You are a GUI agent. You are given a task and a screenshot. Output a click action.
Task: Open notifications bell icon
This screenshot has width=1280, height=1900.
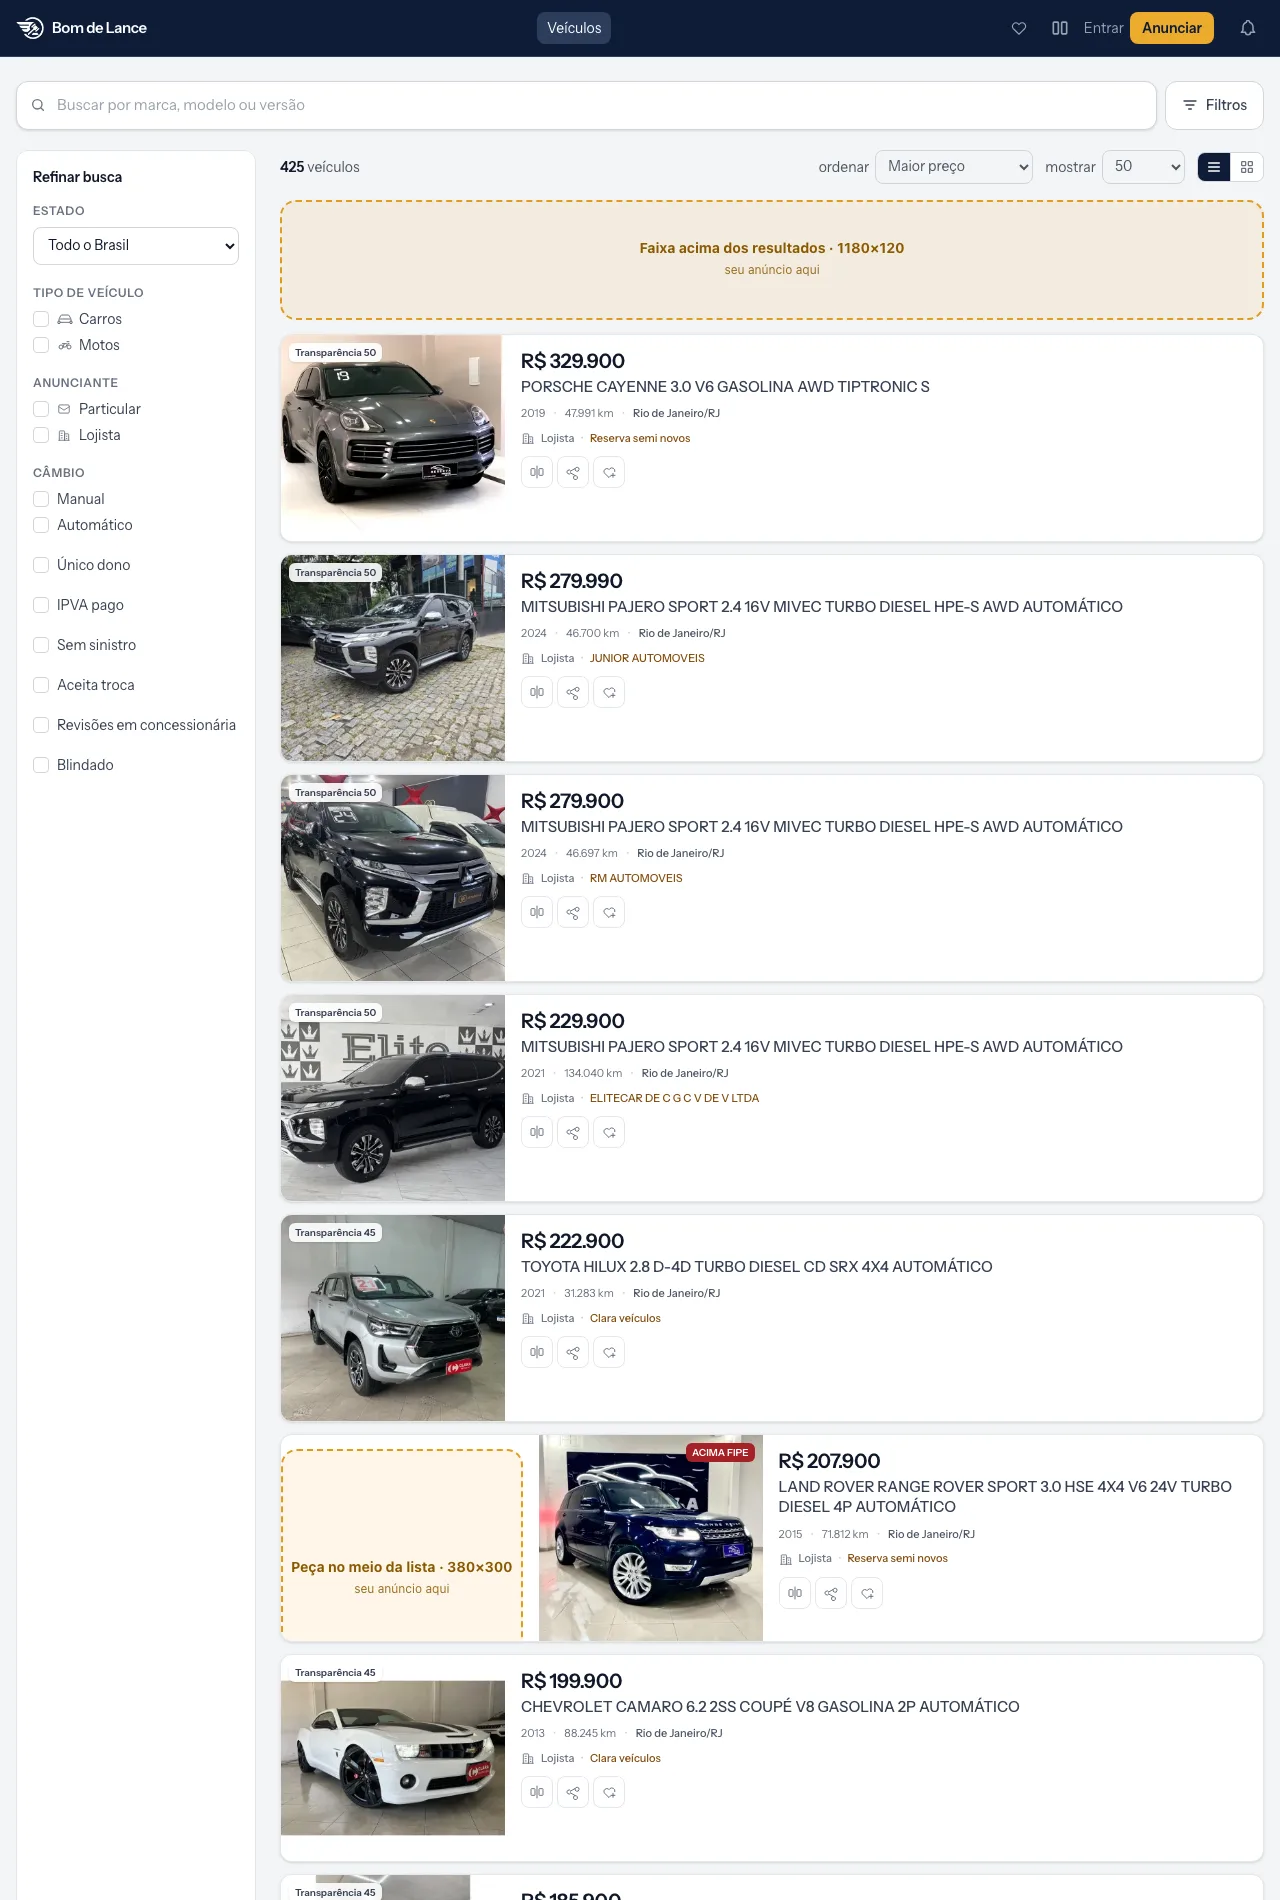coord(1248,28)
